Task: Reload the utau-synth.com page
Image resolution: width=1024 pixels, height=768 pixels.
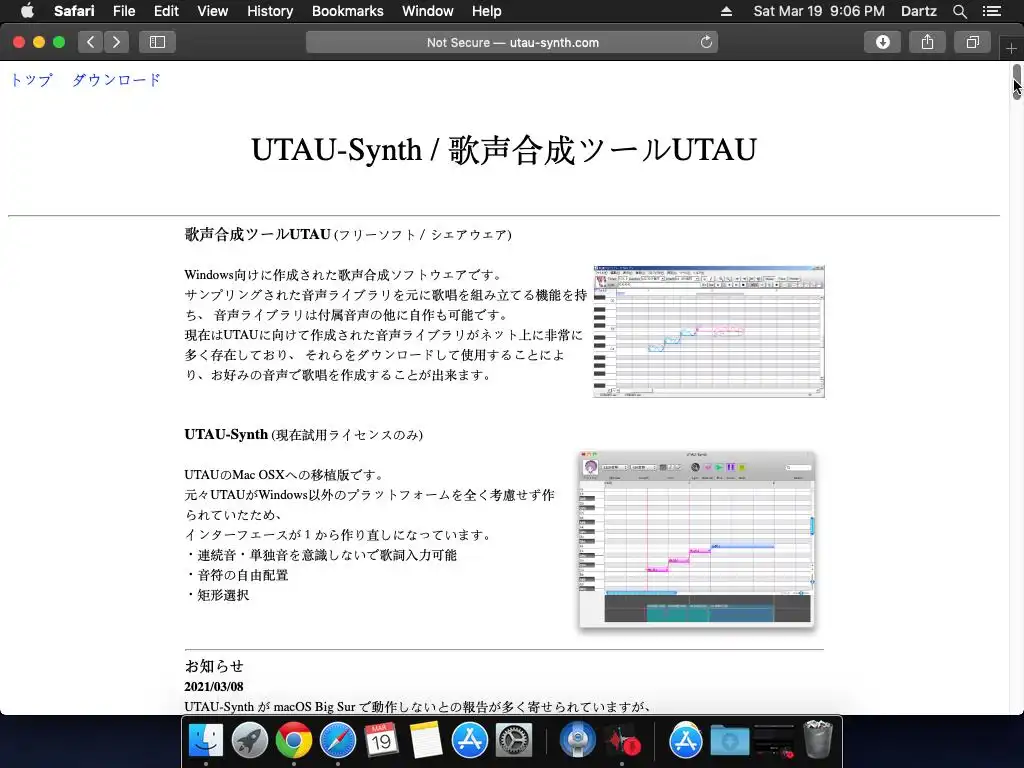Action: [x=706, y=42]
